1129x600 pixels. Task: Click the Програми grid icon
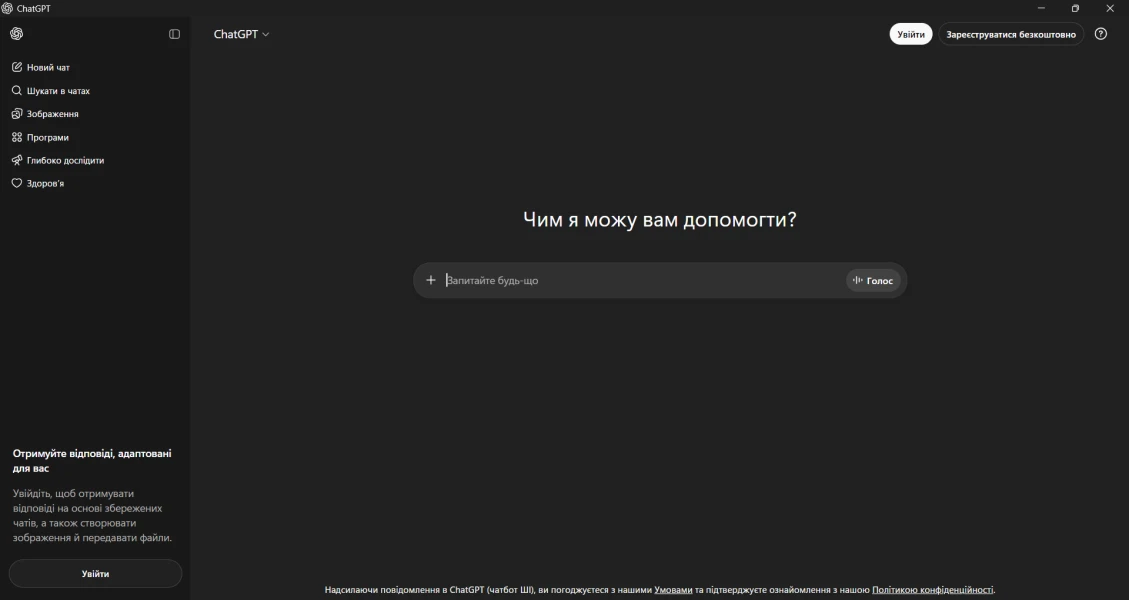(17, 137)
